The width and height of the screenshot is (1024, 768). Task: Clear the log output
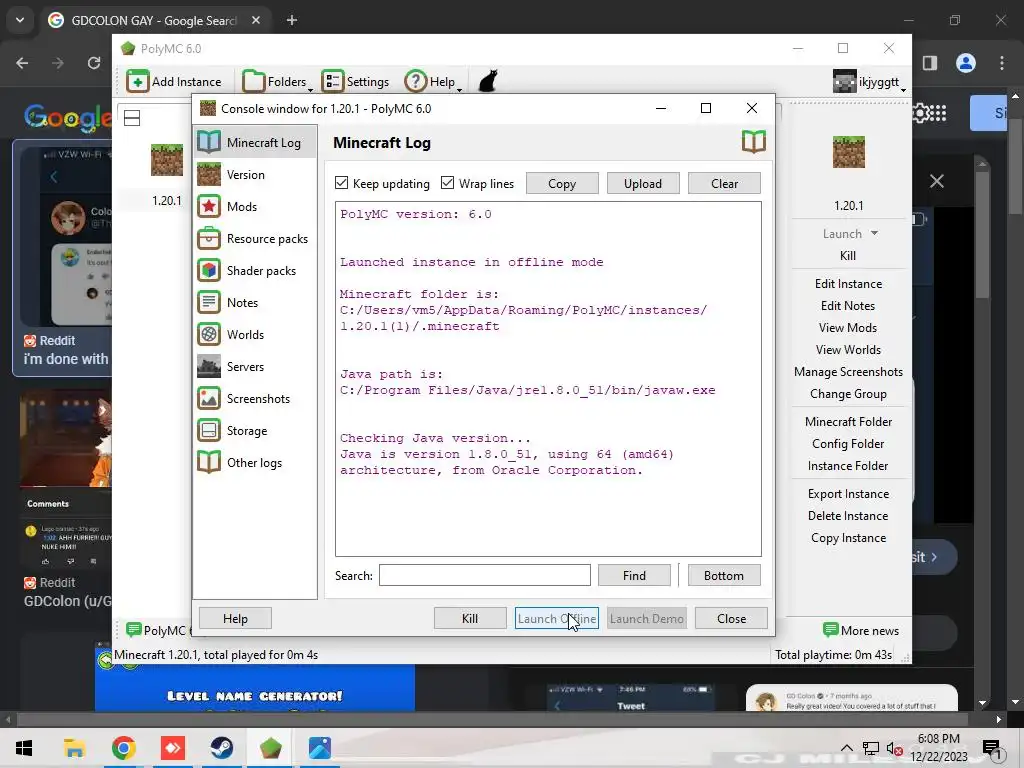coord(724,184)
